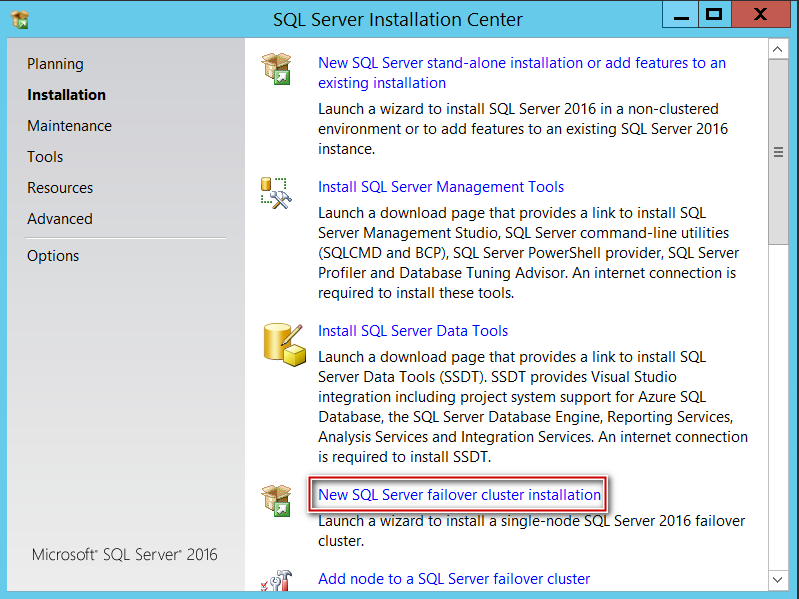Viewport: 799px width, 599px height.
Task: Click Add node to SQL Server failover cluster
Action: coord(454,579)
